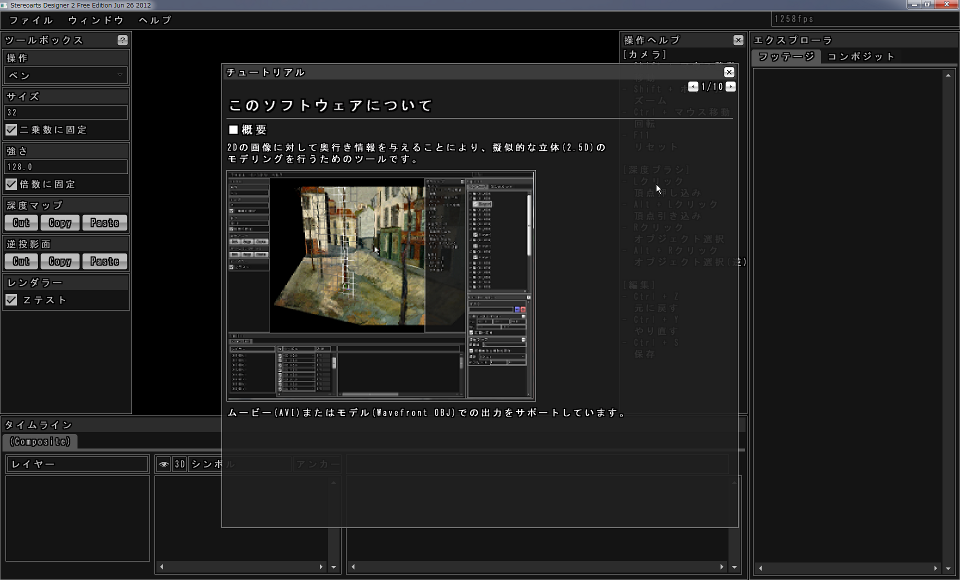Image resolution: width=960 pixels, height=580 pixels.
Task: Click the サイズ input field showing 32
Action: (x=66, y=112)
